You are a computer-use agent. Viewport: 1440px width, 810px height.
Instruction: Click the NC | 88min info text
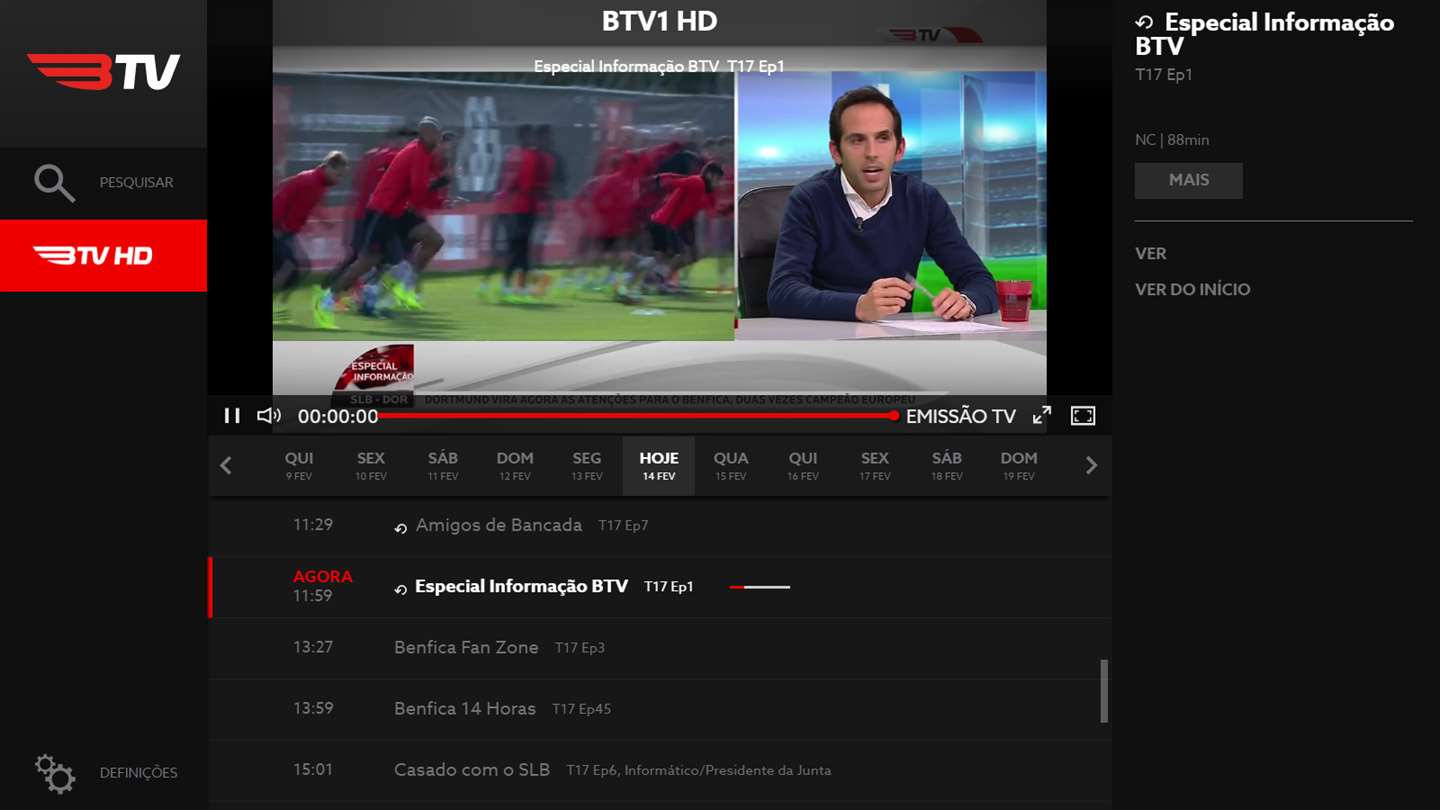1172,140
